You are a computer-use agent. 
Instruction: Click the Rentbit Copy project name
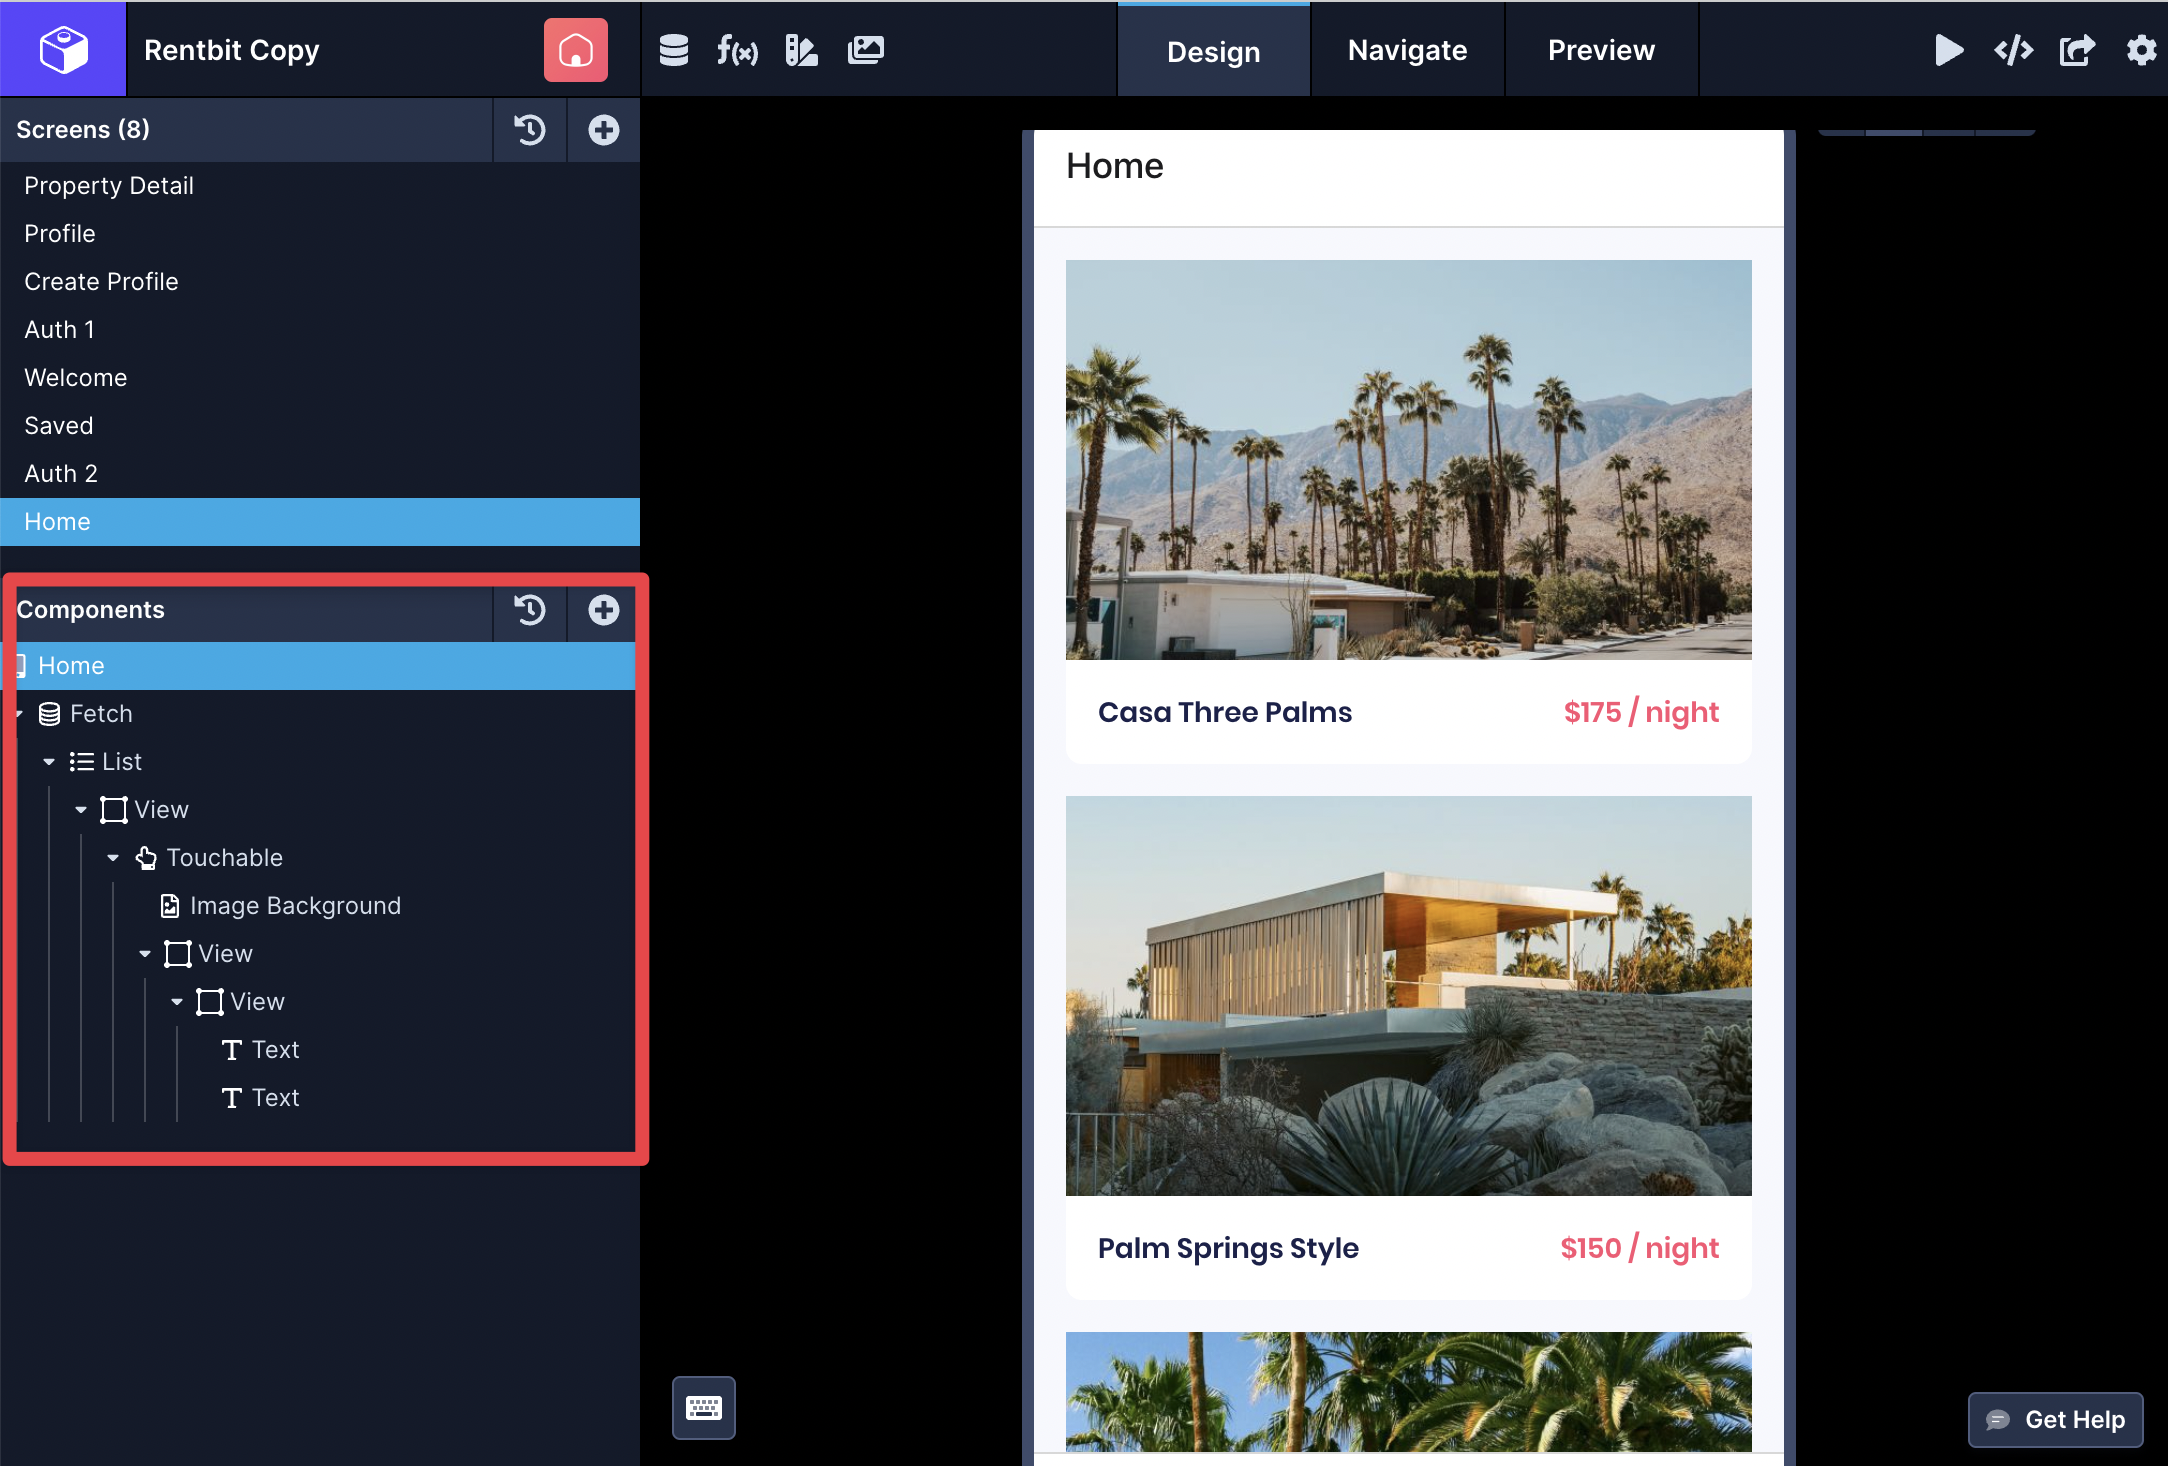(x=232, y=50)
